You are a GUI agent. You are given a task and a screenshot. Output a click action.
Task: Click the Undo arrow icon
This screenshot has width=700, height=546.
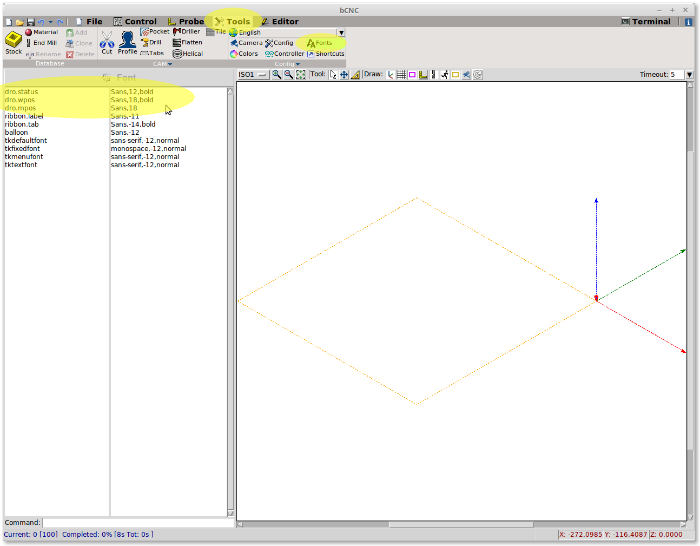[41, 22]
